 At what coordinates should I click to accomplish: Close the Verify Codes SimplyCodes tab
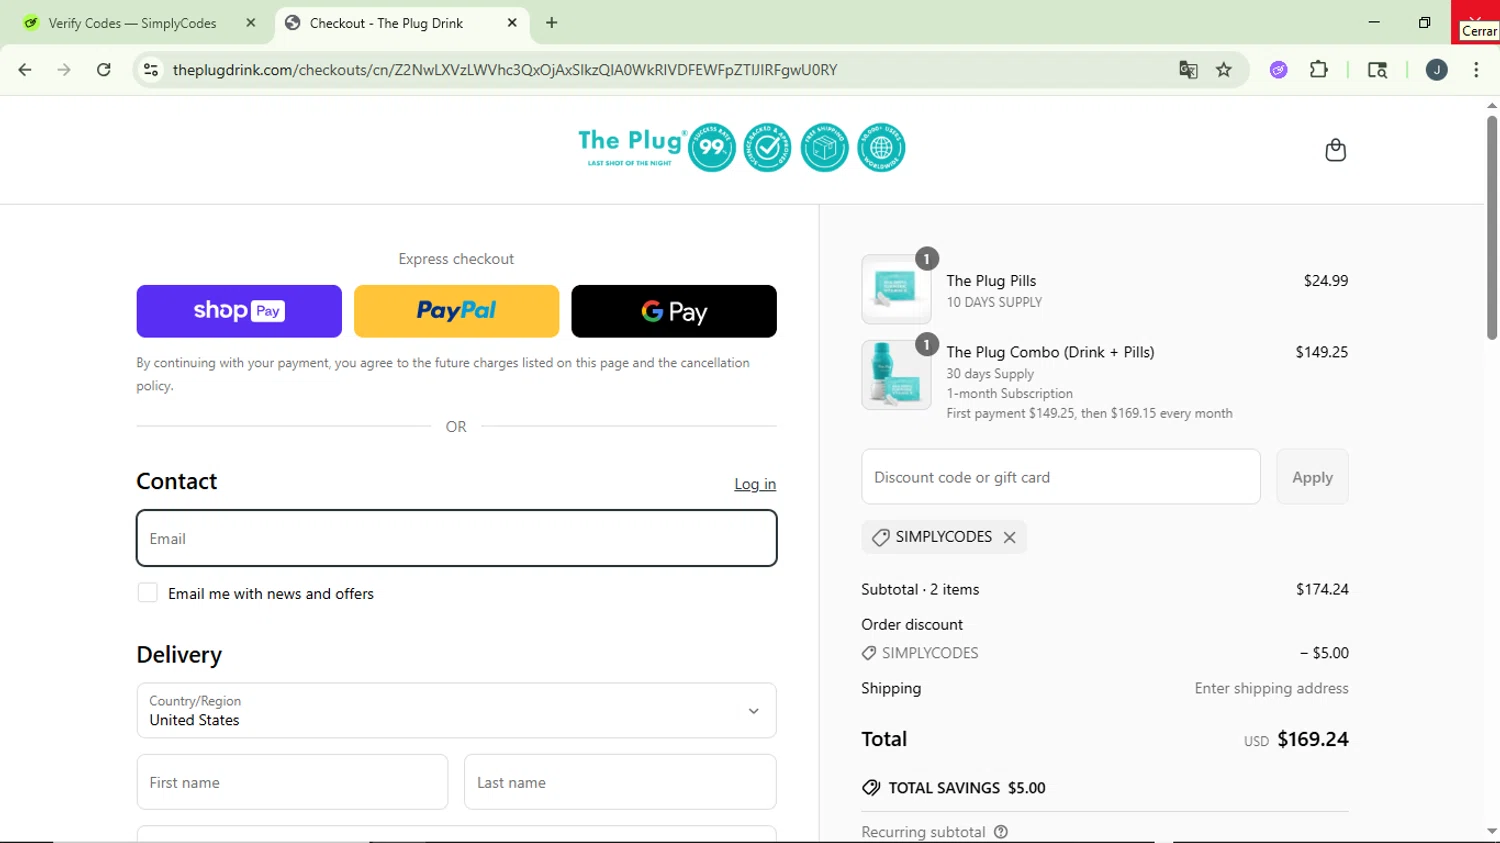tap(251, 23)
